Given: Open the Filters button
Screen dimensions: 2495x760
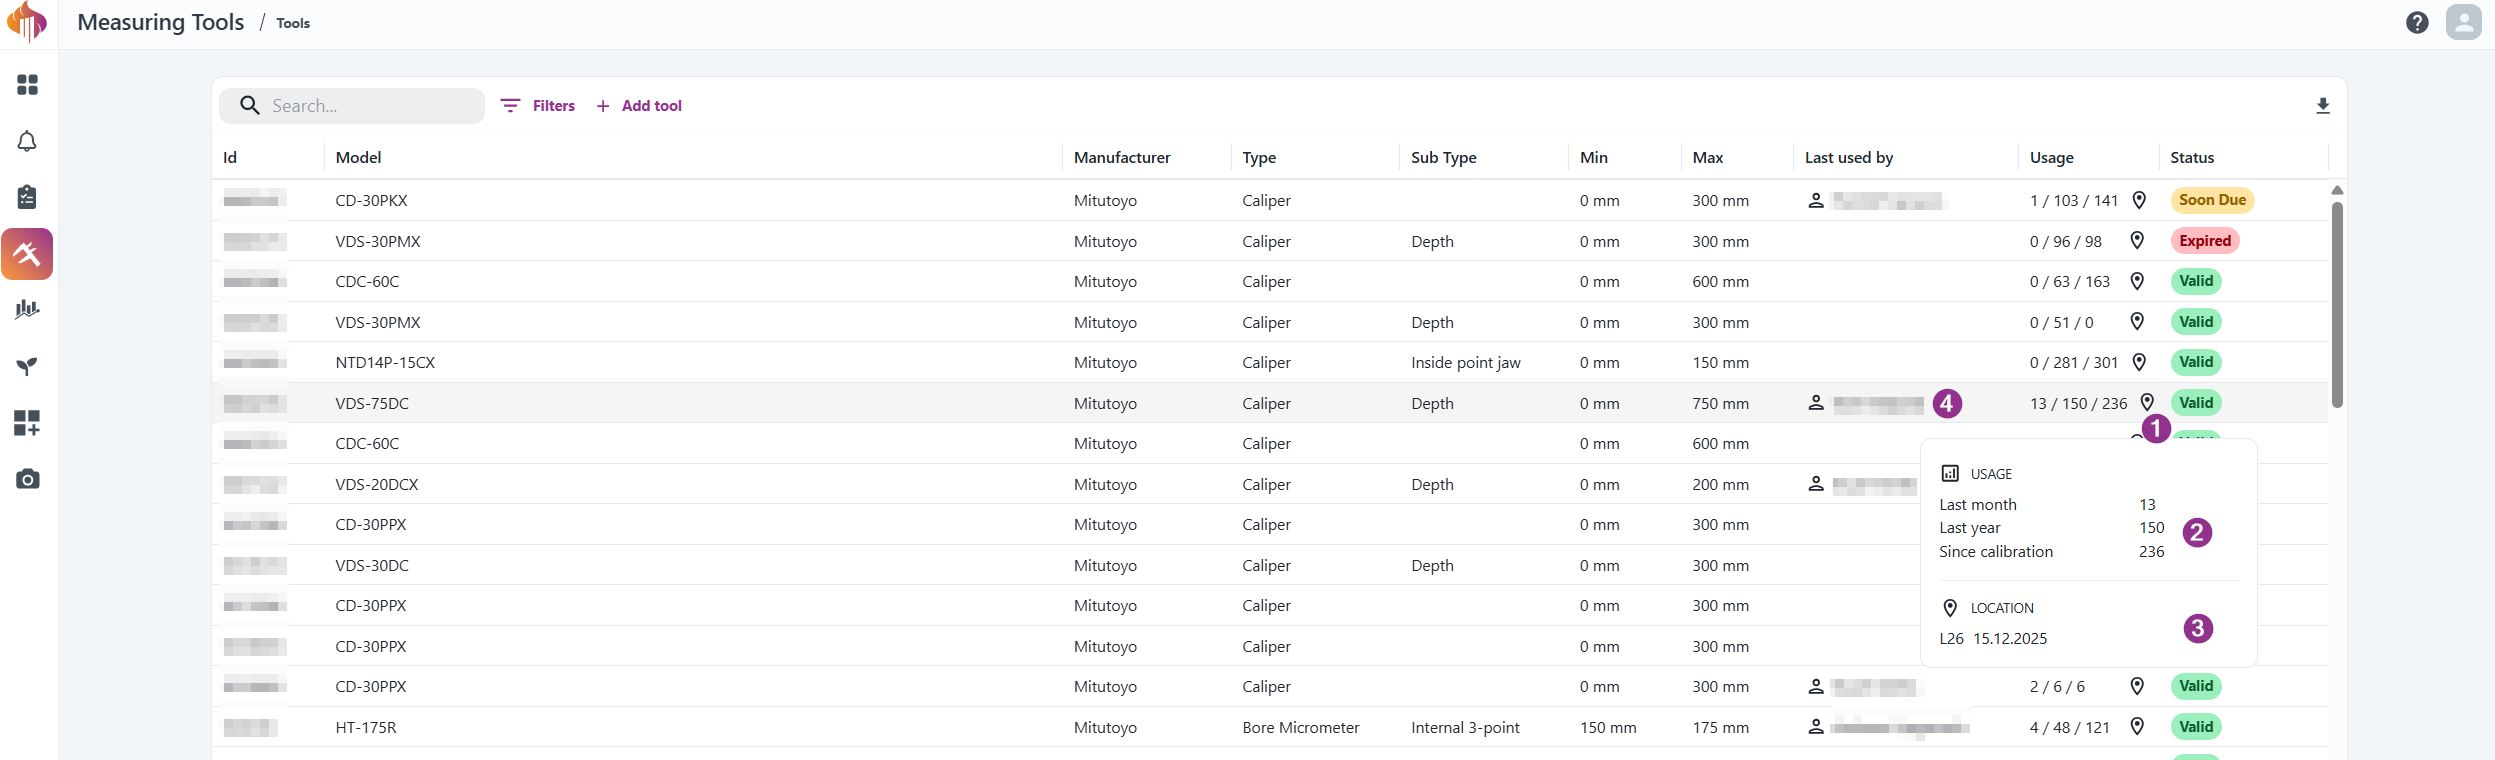Looking at the screenshot, I should (x=538, y=106).
